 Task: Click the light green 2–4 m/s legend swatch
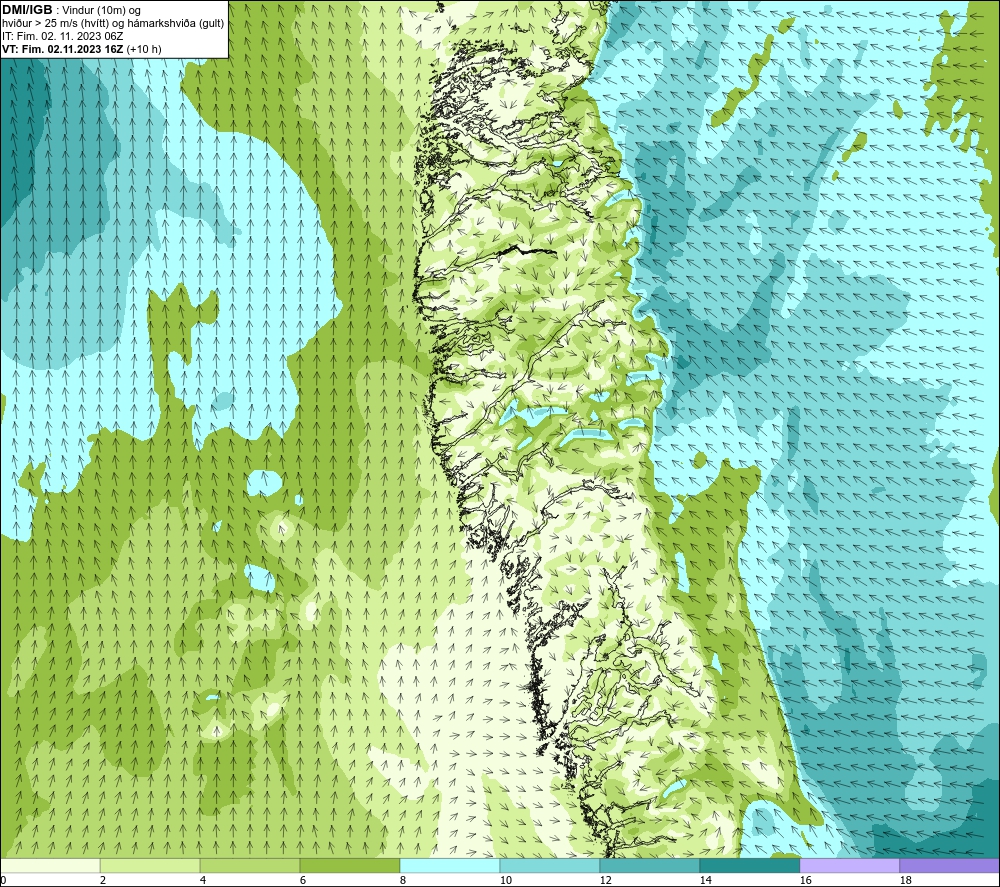(x=150, y=865)
